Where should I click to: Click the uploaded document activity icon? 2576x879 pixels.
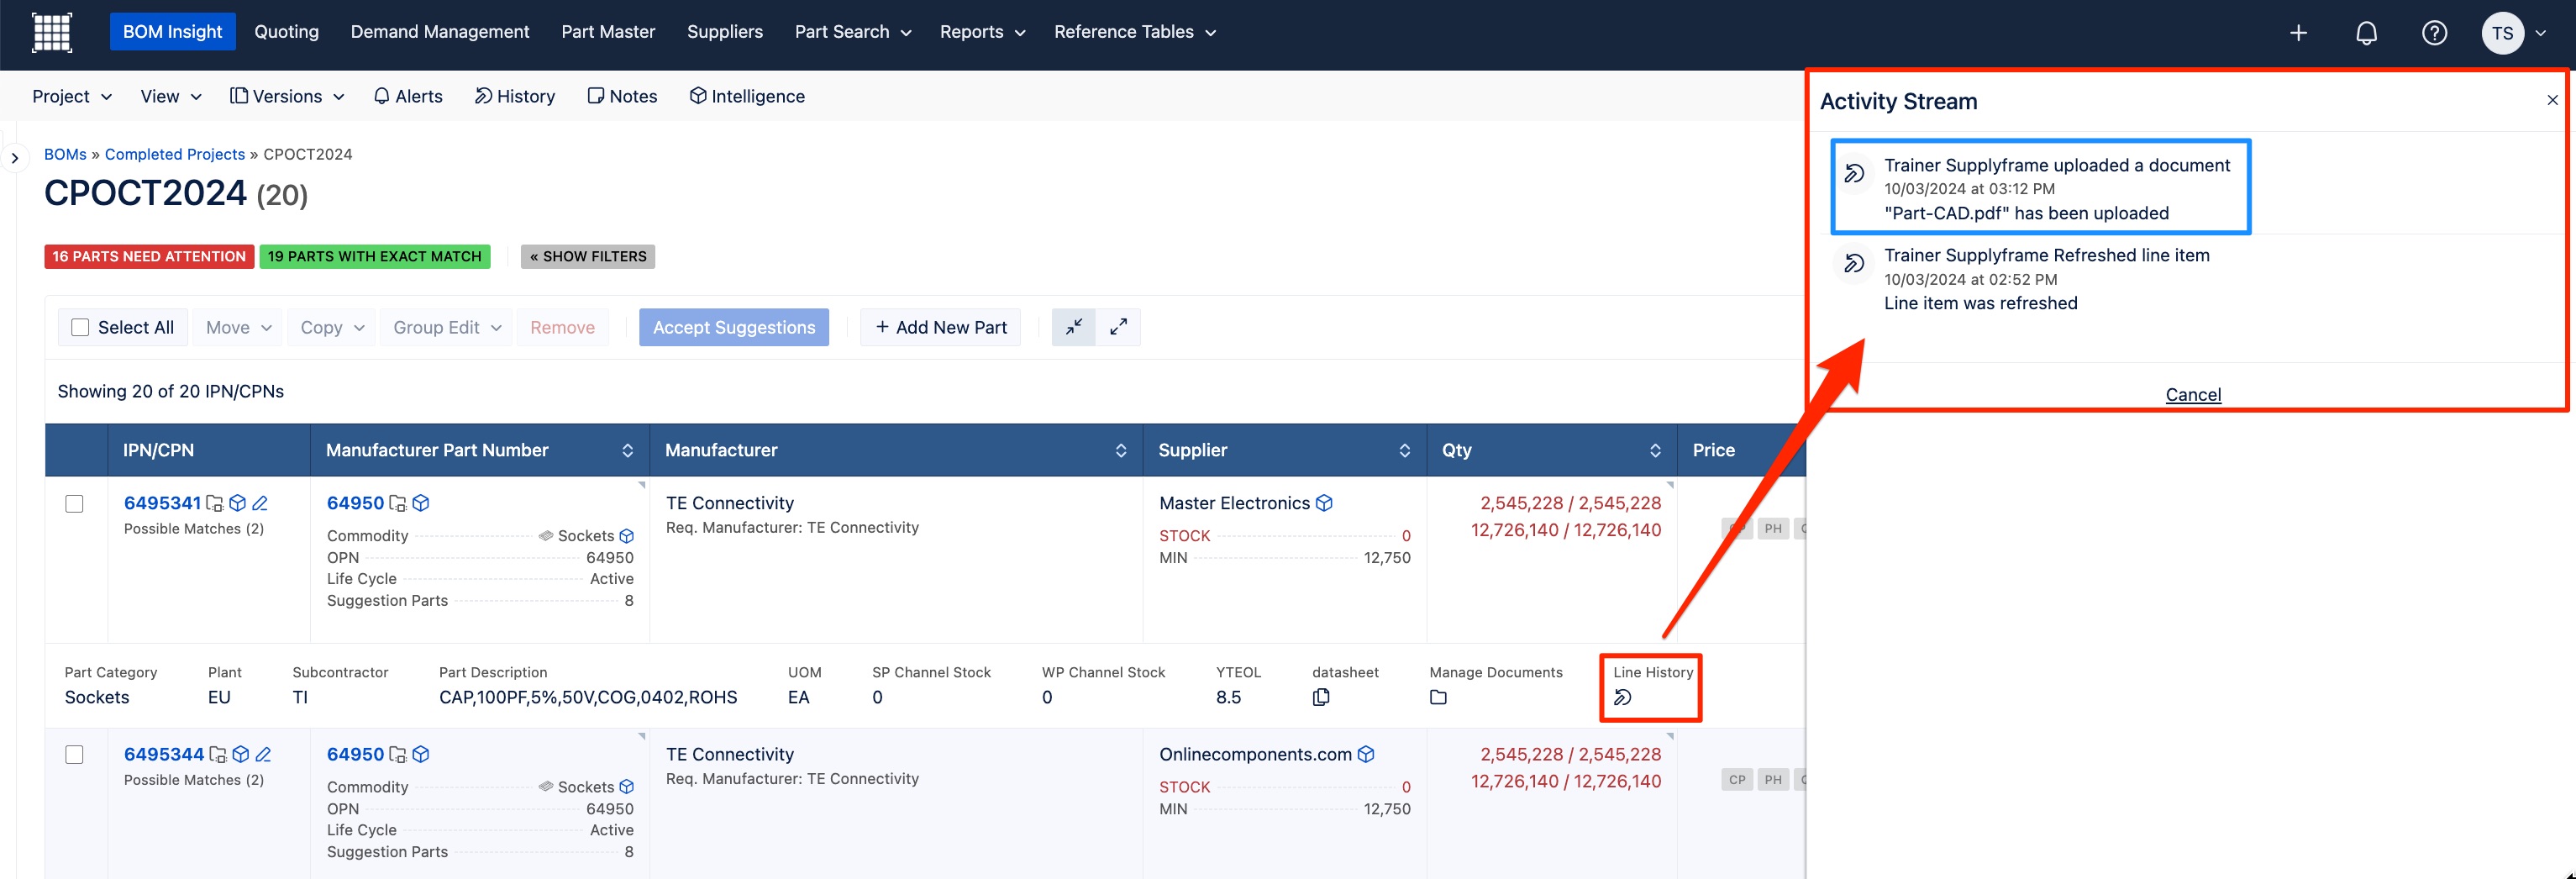[x=1854, y=173]
